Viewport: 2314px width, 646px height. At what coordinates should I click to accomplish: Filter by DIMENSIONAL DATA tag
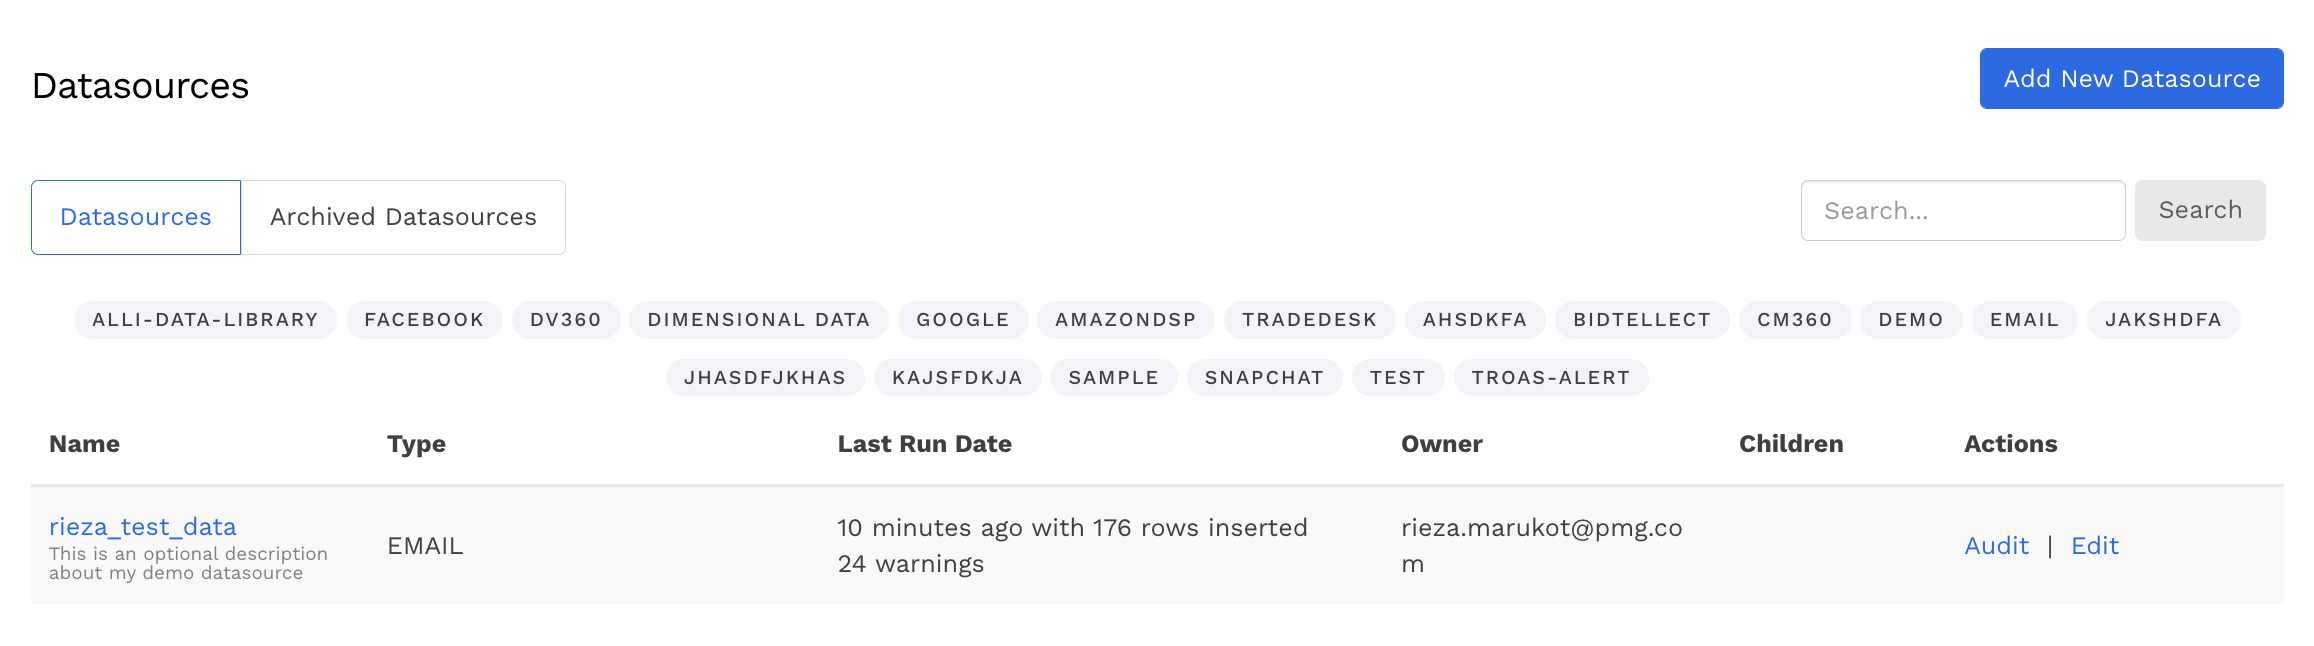[758, 320]
